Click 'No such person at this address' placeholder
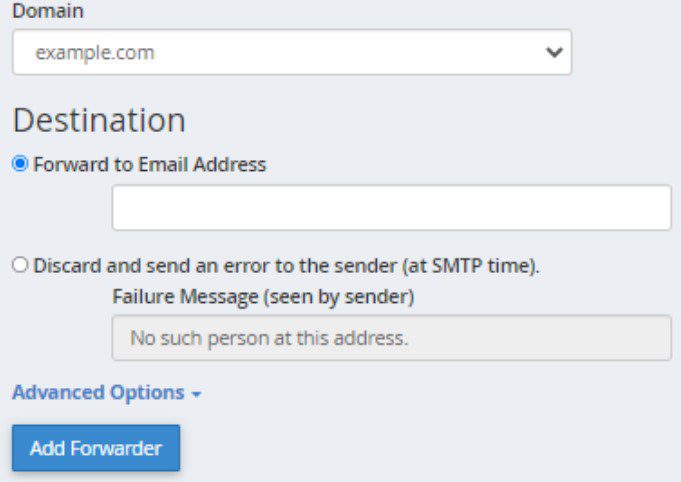This screenshot has height=482, width=681. [x=270, y=338]
